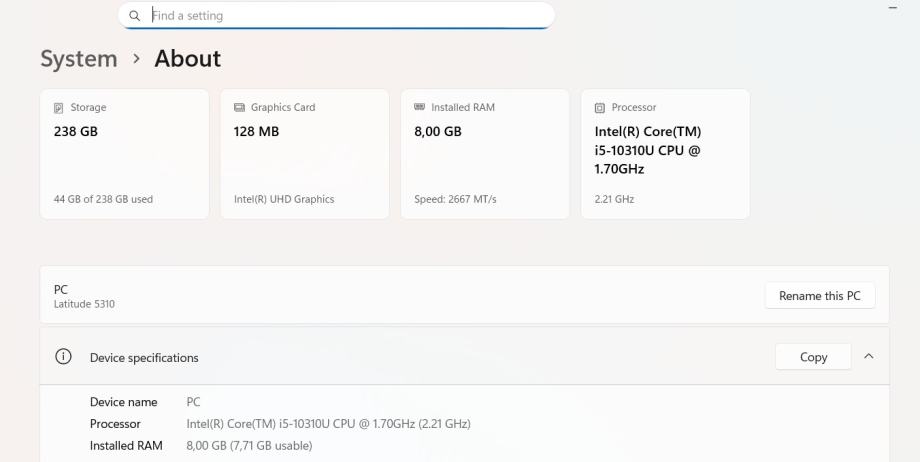Viewport: 920px width, 462px height.
Task: Click the Installed RAM icon
Action: [419, 108]
